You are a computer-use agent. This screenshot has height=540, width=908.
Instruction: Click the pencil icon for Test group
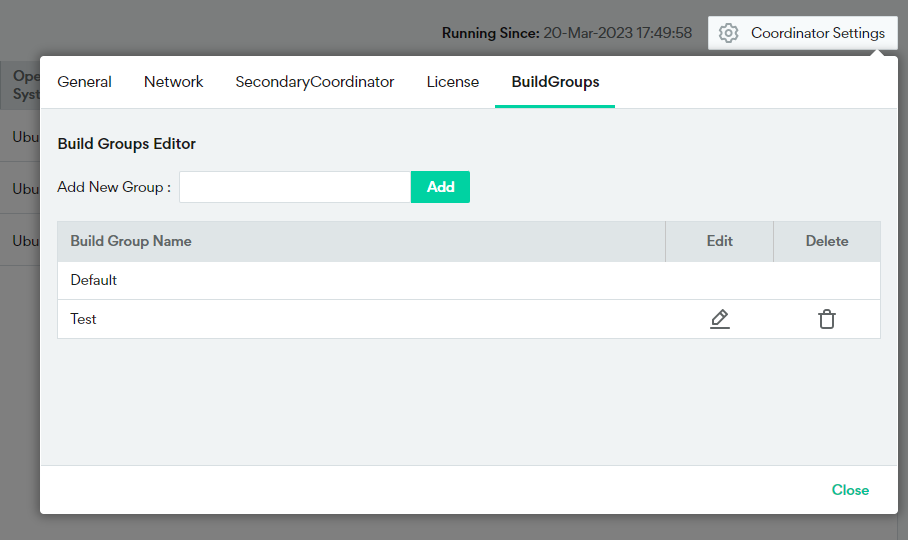point(719,319)
